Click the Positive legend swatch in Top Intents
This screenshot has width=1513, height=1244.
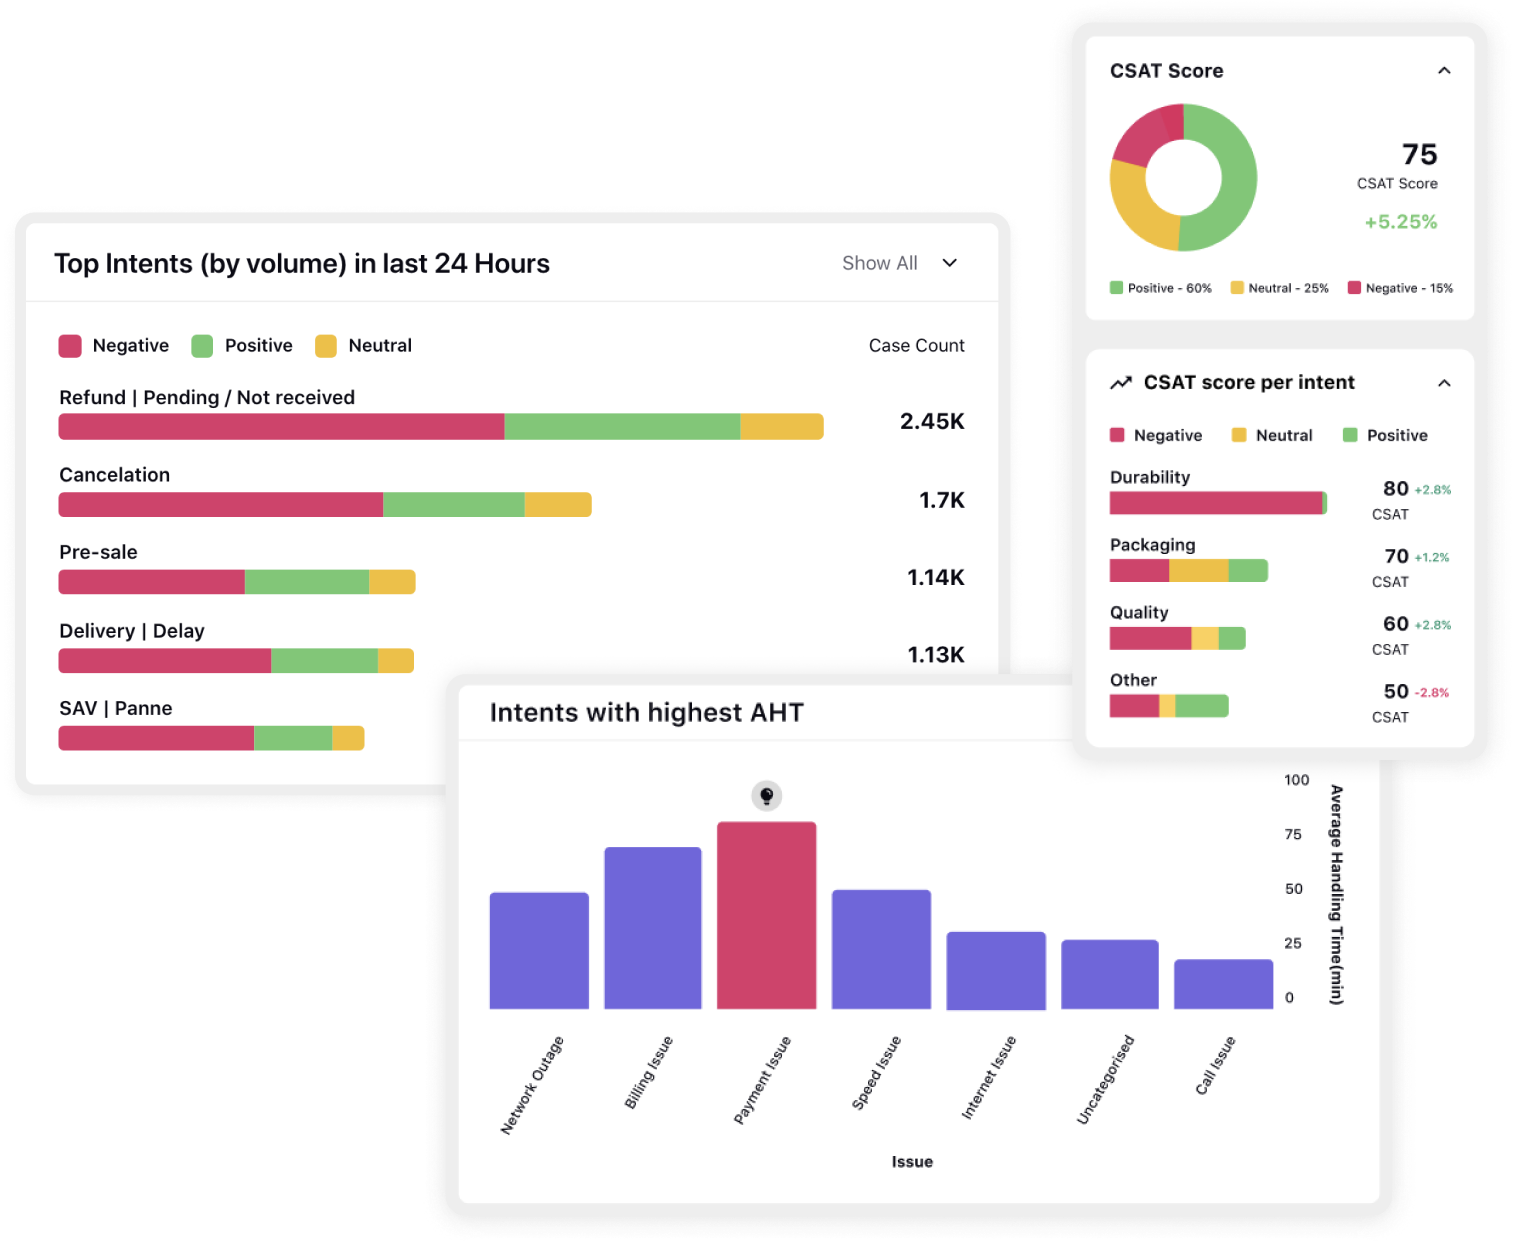click(202, 346)
